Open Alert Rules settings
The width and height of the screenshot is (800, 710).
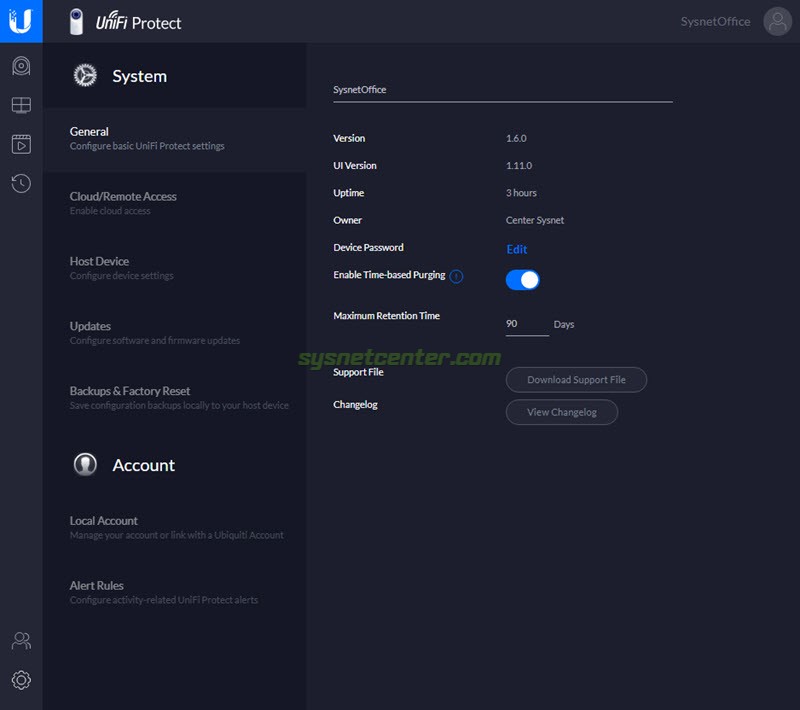(174, 593)
